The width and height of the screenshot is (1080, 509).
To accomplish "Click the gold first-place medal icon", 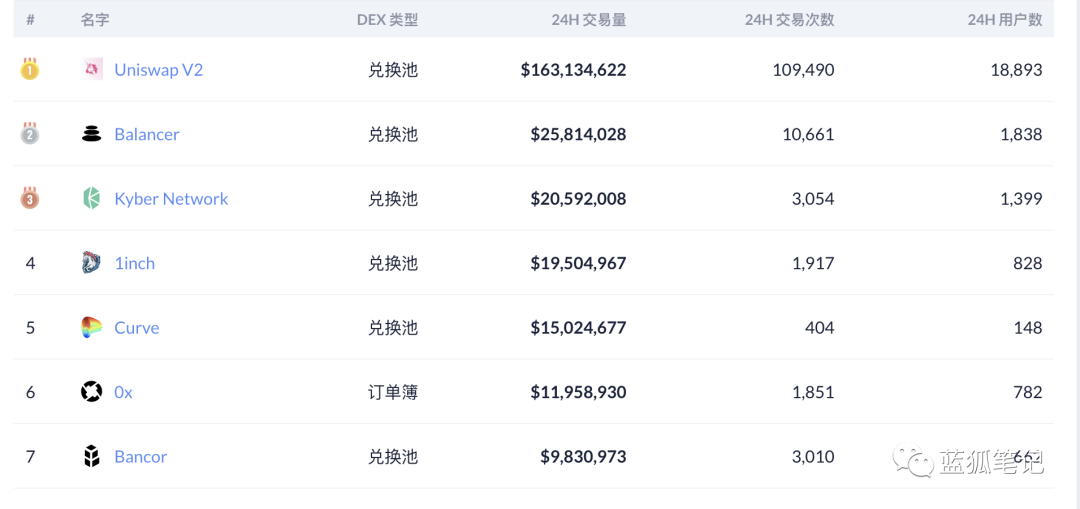I will tap(30, 69).
